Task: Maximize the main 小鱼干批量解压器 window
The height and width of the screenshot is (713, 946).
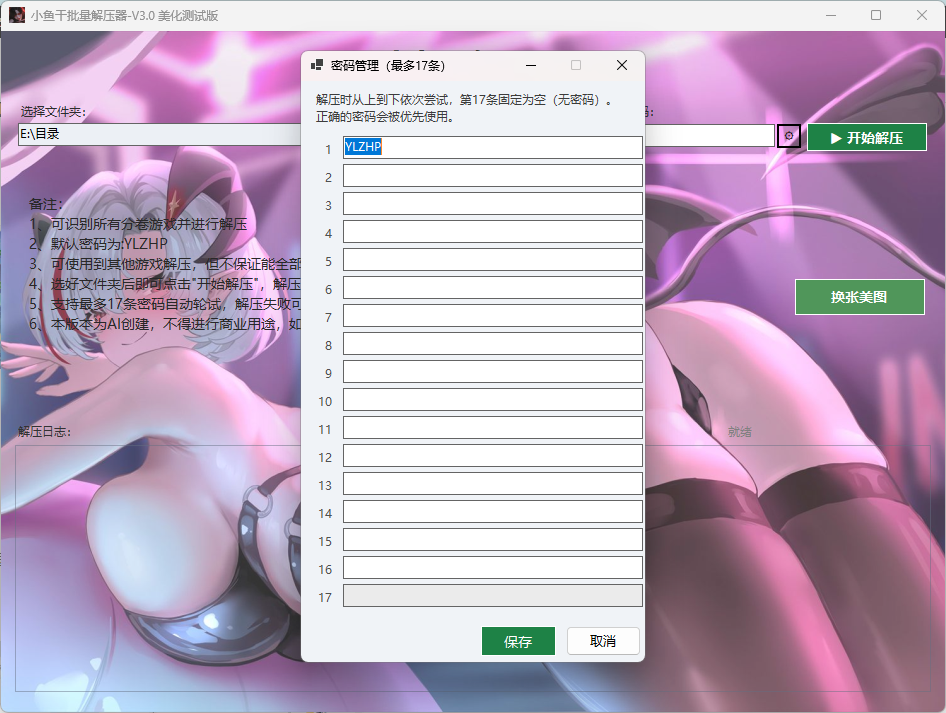Action: (876, 15)
